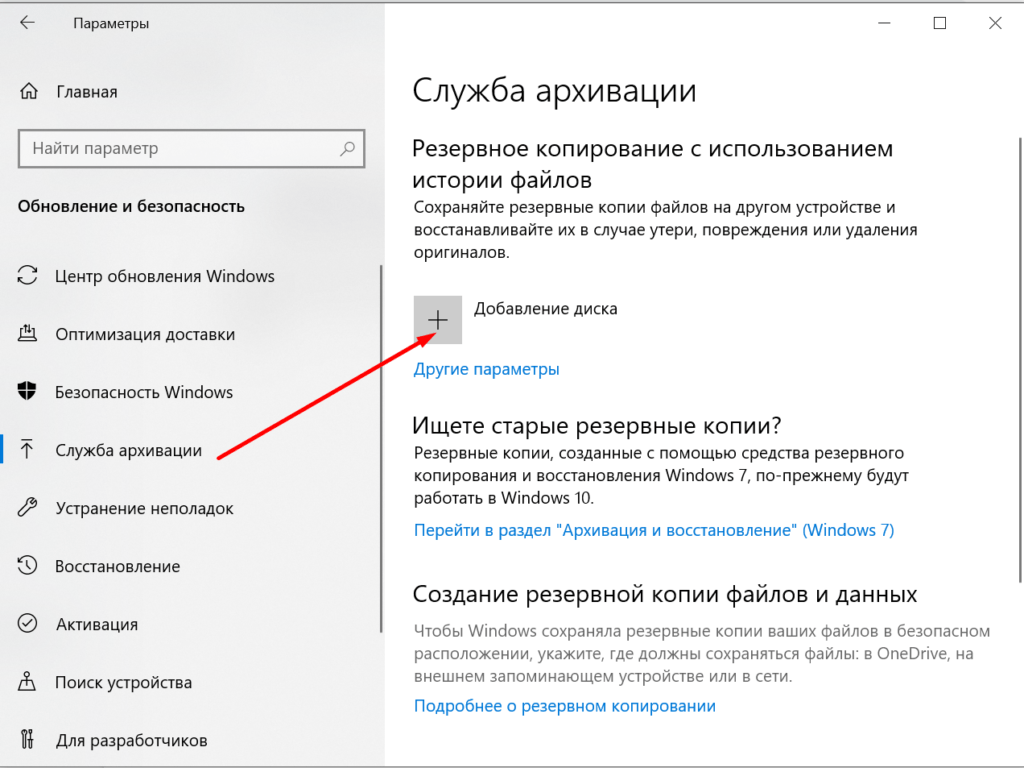Viewport: 1024px width, 768px height.
Task: Click the recovery clock icon
Action: coord(27,566)
